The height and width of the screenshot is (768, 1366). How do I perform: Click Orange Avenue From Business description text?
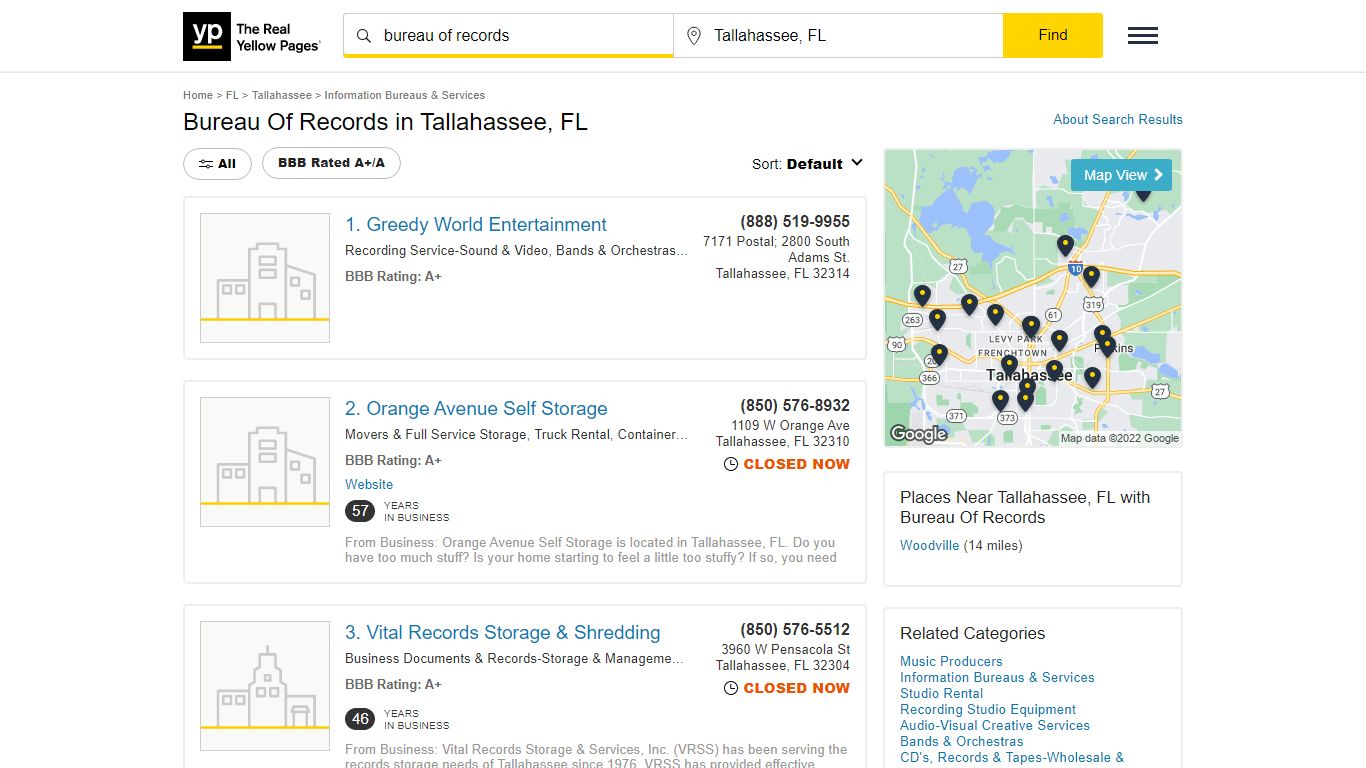(590, 550)
